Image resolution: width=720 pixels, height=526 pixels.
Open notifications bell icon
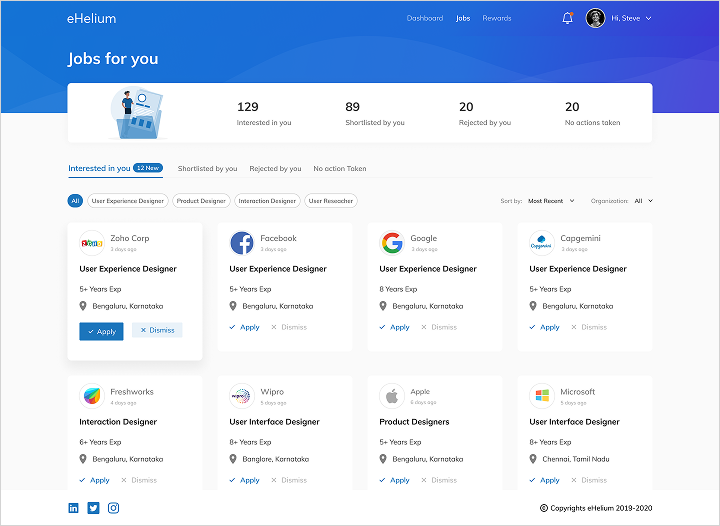[x=568, y=18]
